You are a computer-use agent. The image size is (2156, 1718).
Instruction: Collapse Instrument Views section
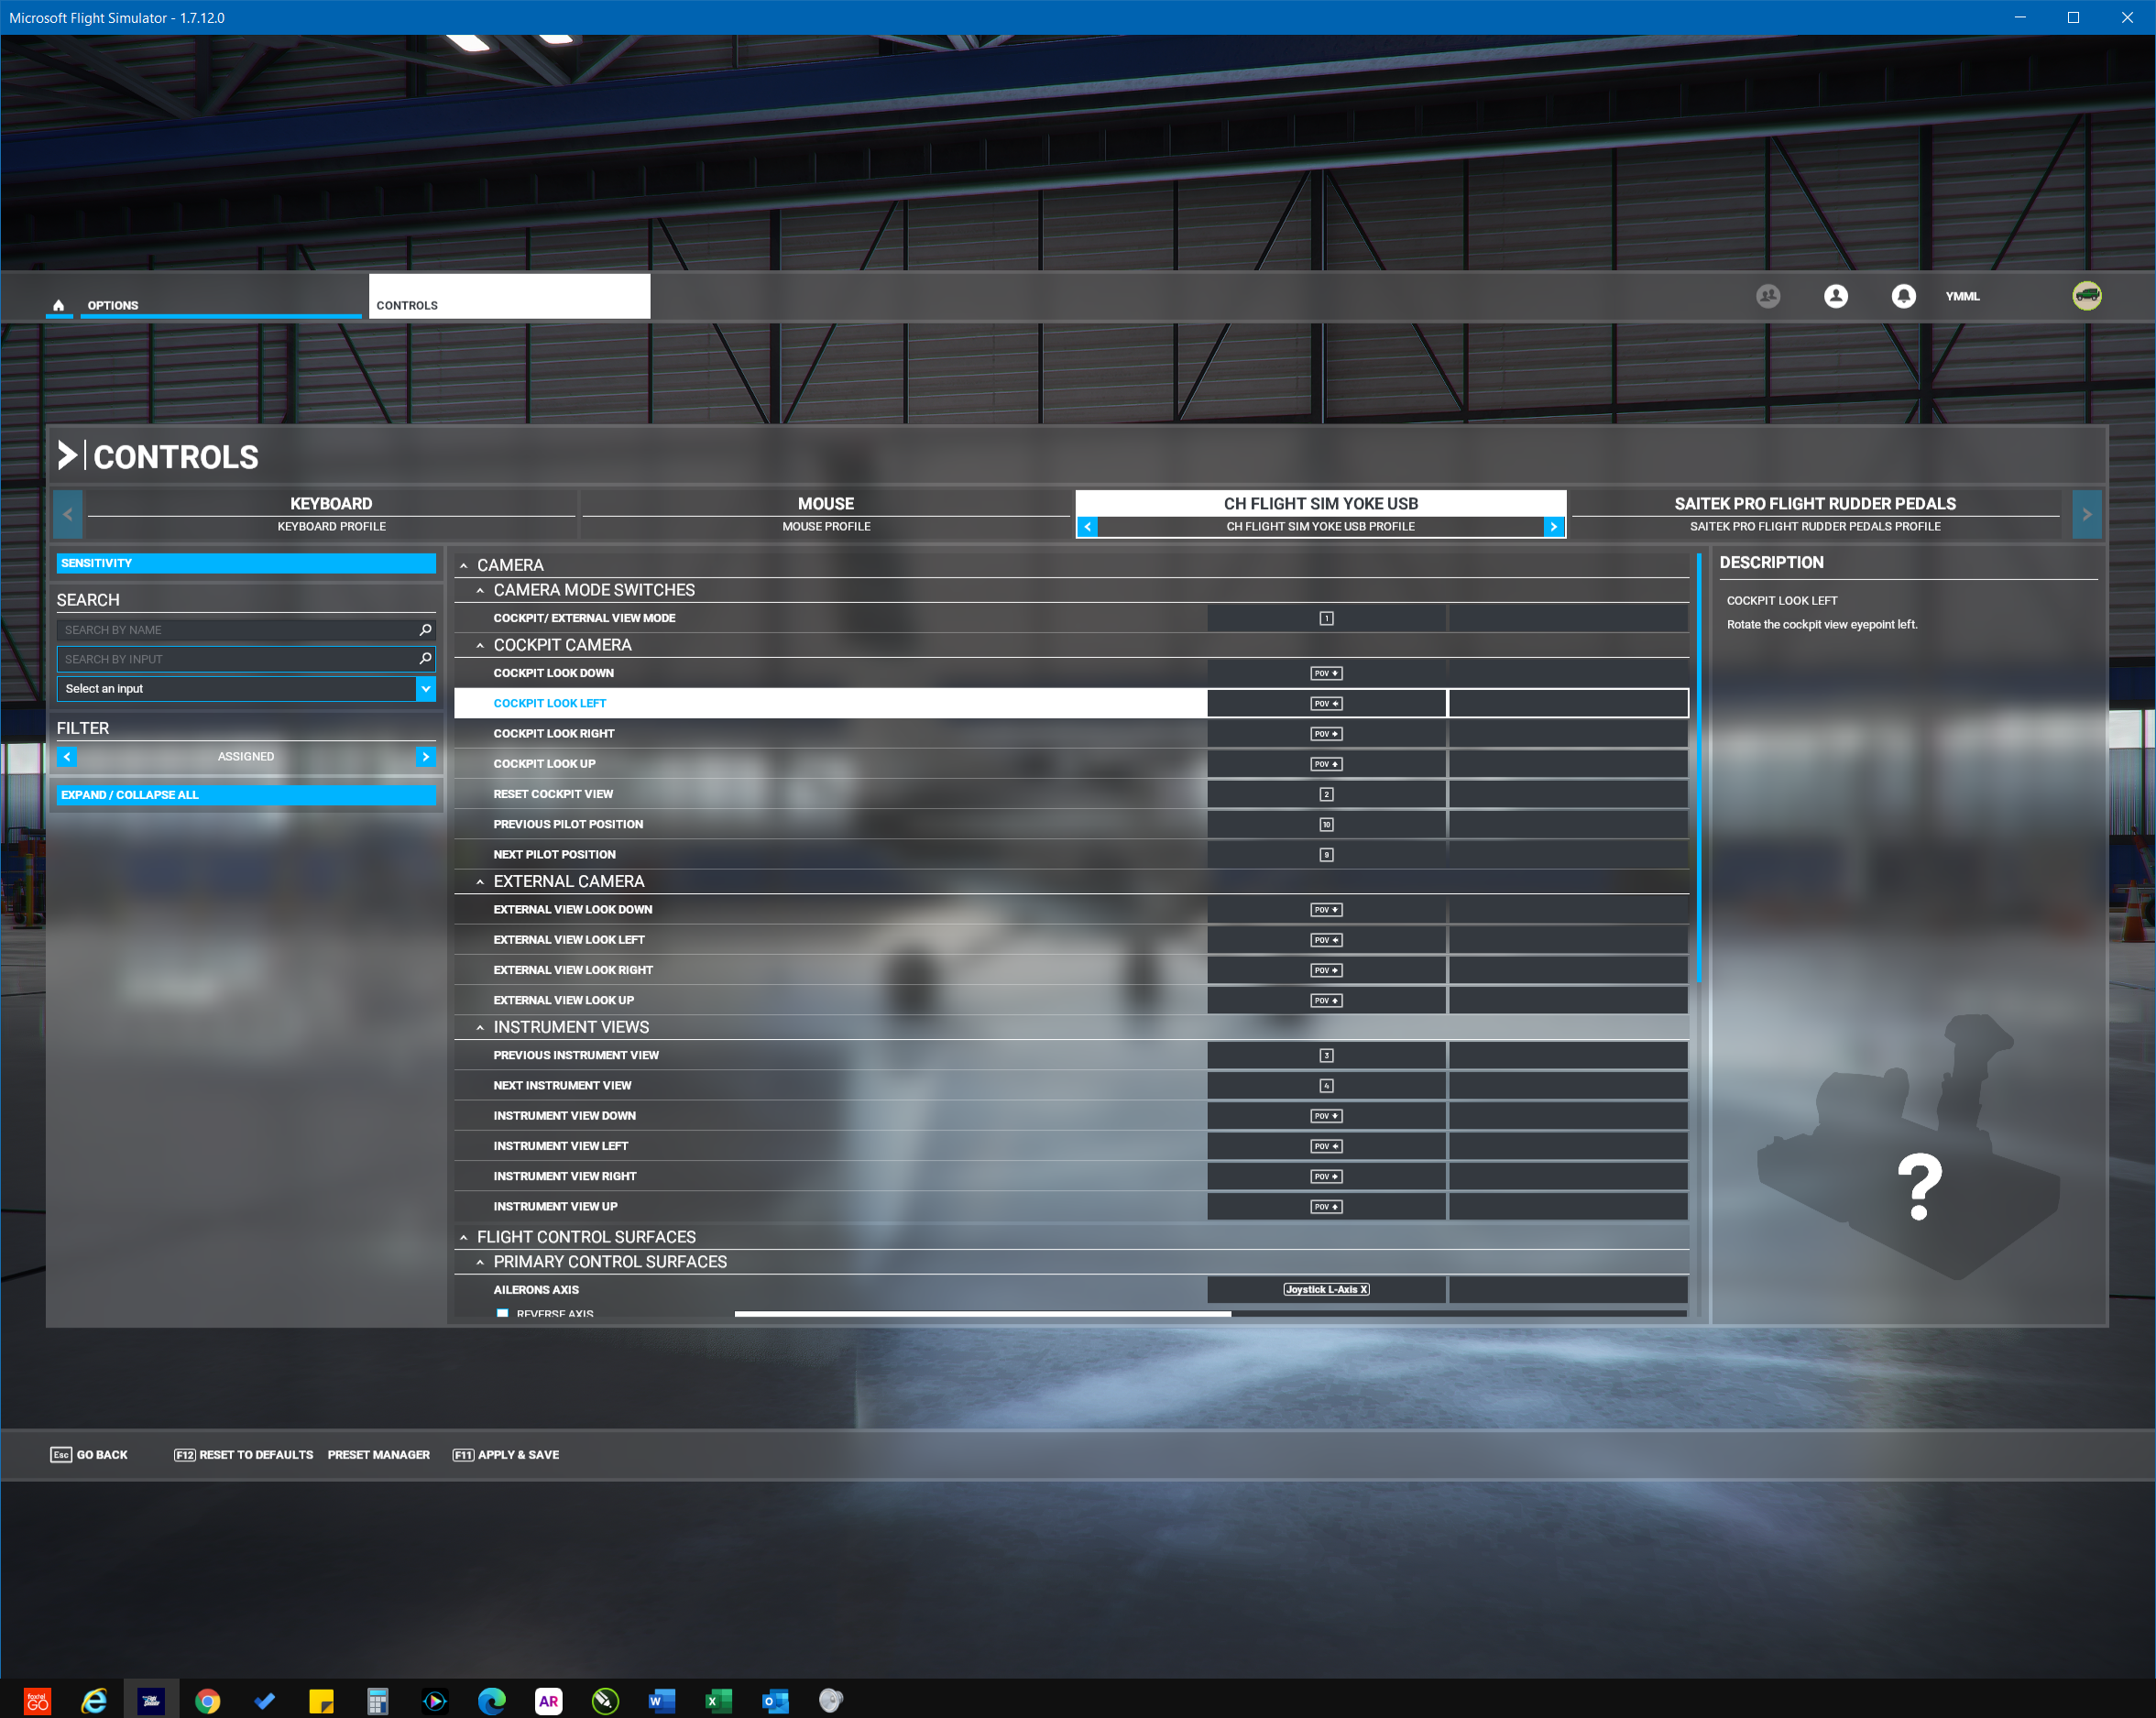pos(480,1028)
